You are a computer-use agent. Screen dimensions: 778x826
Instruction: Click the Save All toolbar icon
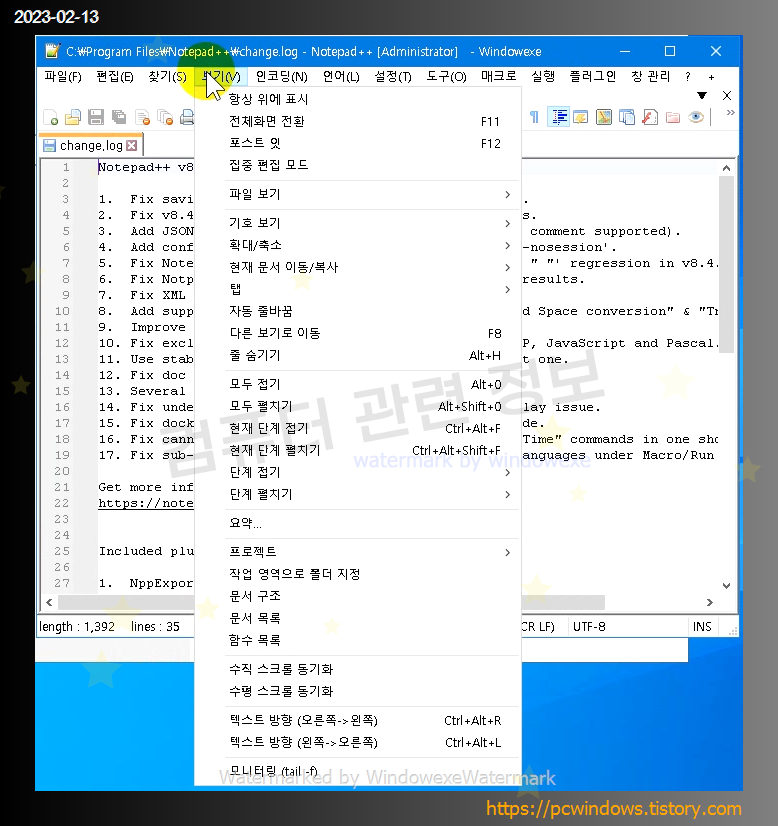pyautogui.click(x=119, y=117)
